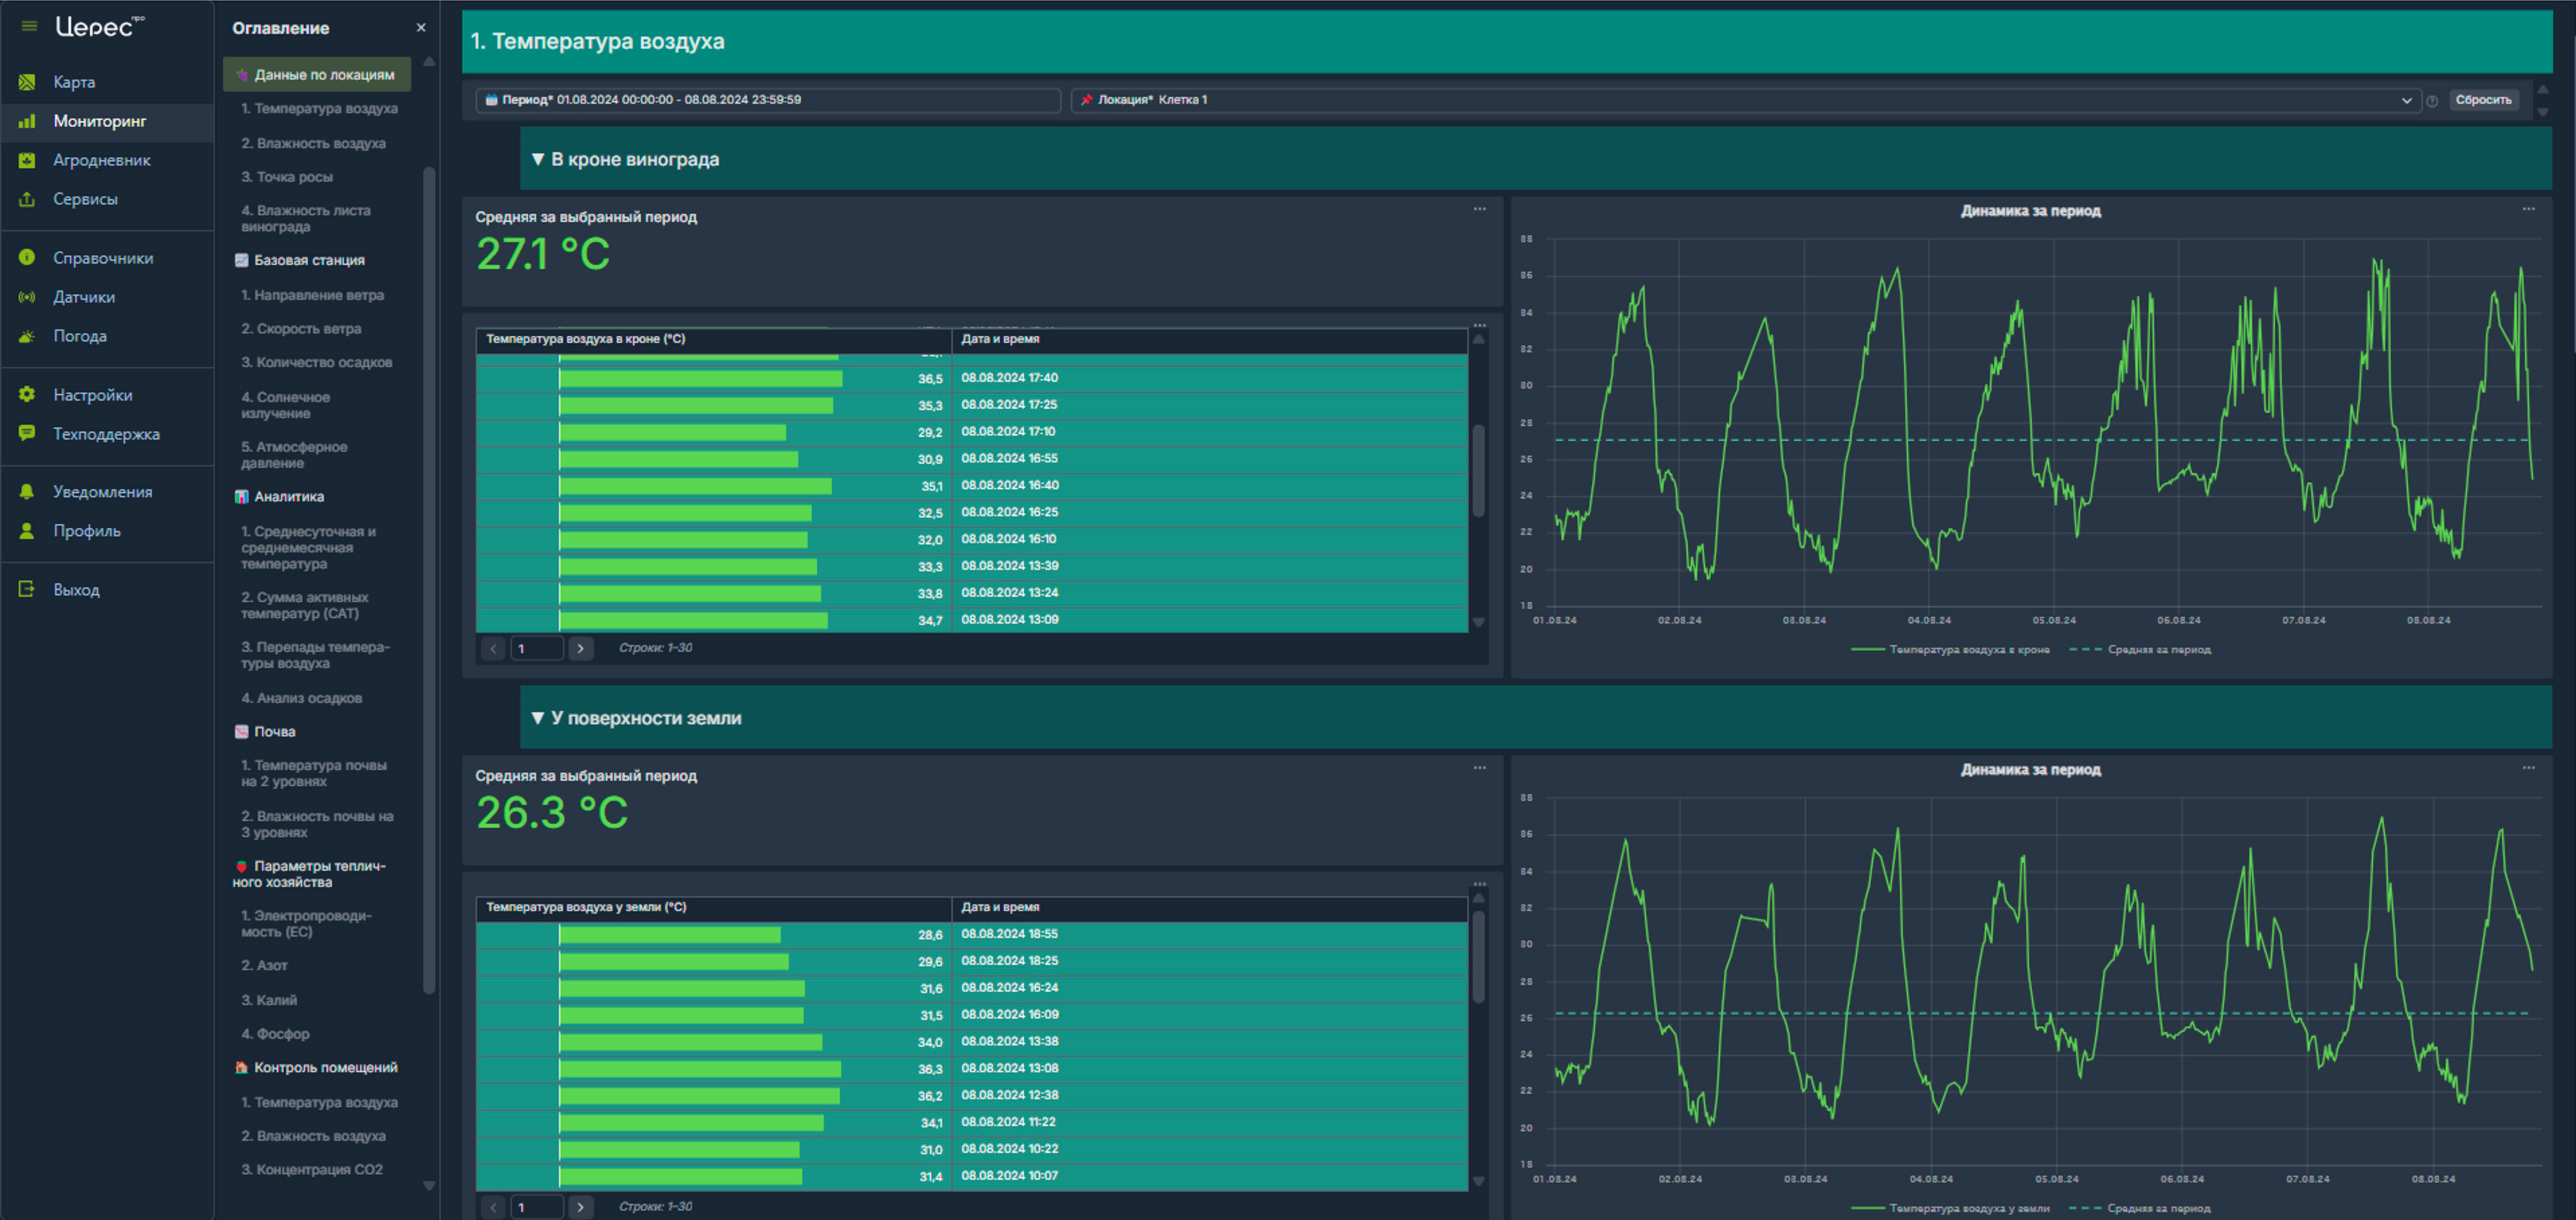The image size is (2576, 1220).
Task: Go to next page in crown table
Action: point(580,649)
